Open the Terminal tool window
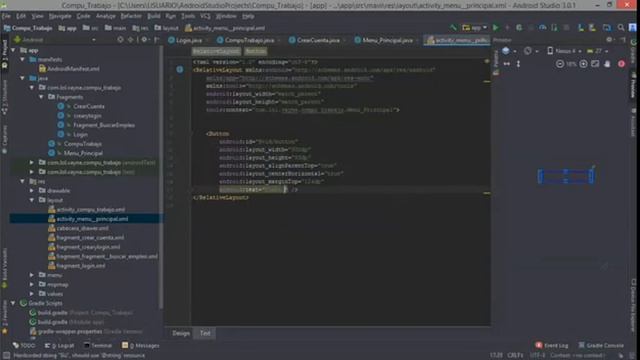The image size is (640, 360). pos(98,345)
